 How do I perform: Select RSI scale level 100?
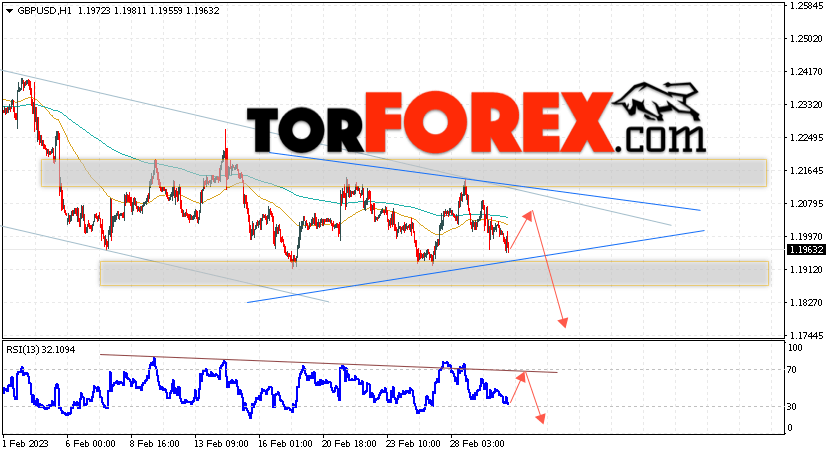tap(795, 348)
